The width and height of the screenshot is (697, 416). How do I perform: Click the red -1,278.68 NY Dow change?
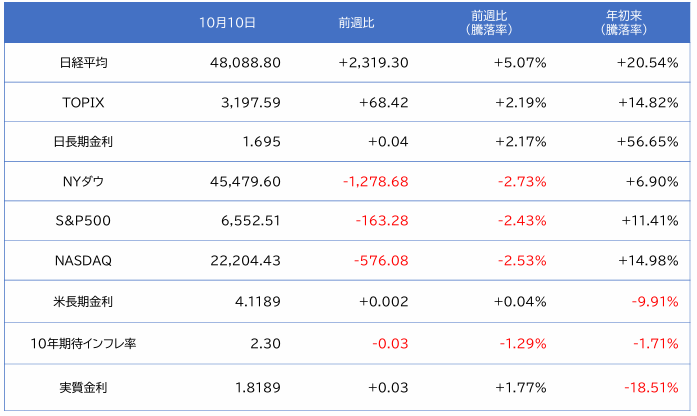click(375, 182)
